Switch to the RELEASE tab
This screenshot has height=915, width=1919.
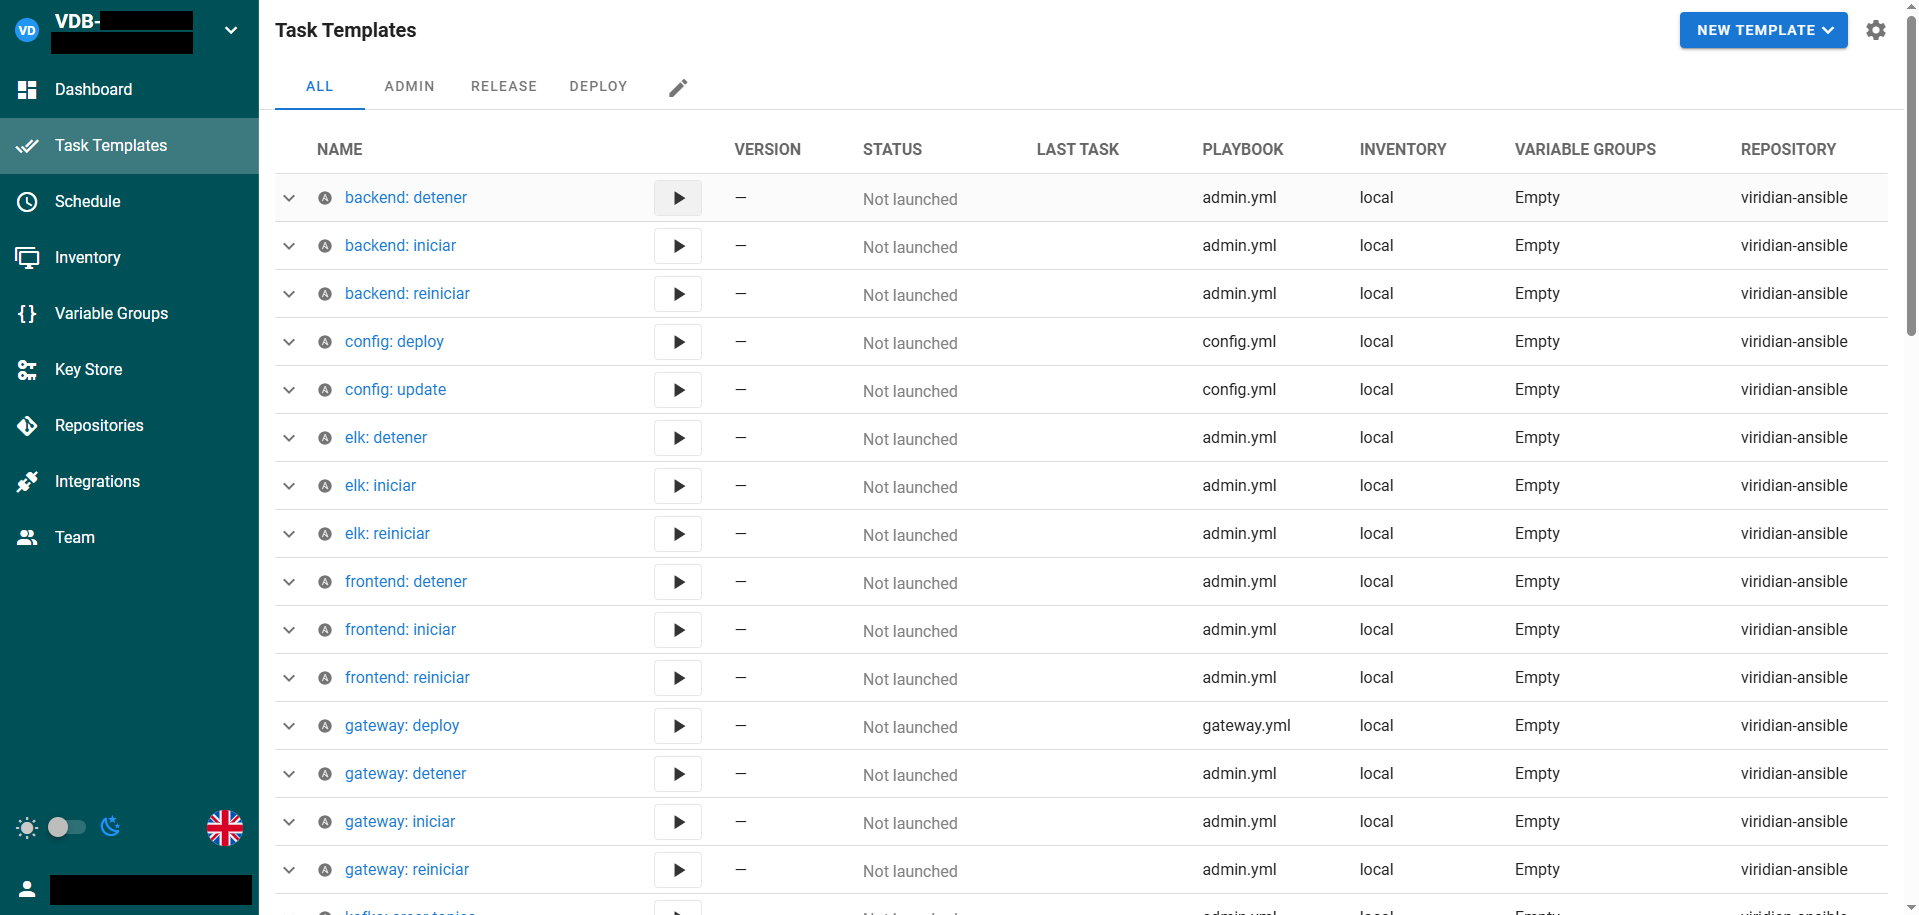click(x=503, y=87)
